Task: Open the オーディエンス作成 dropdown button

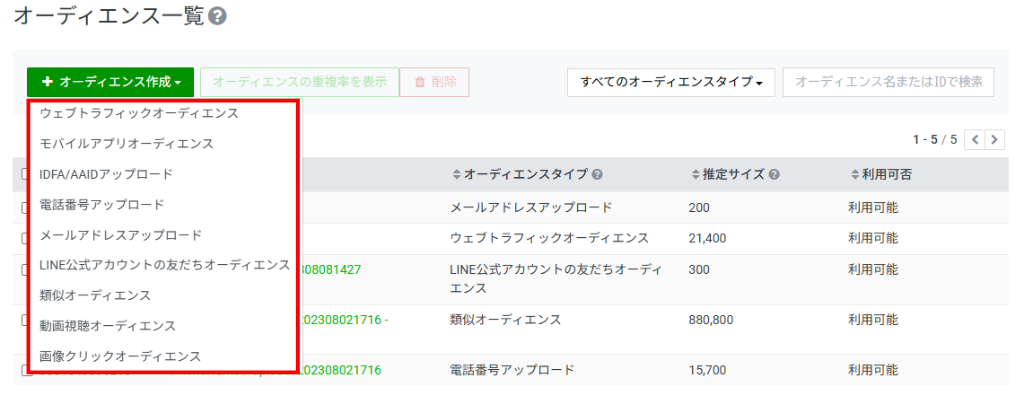Action: [110, 82]
